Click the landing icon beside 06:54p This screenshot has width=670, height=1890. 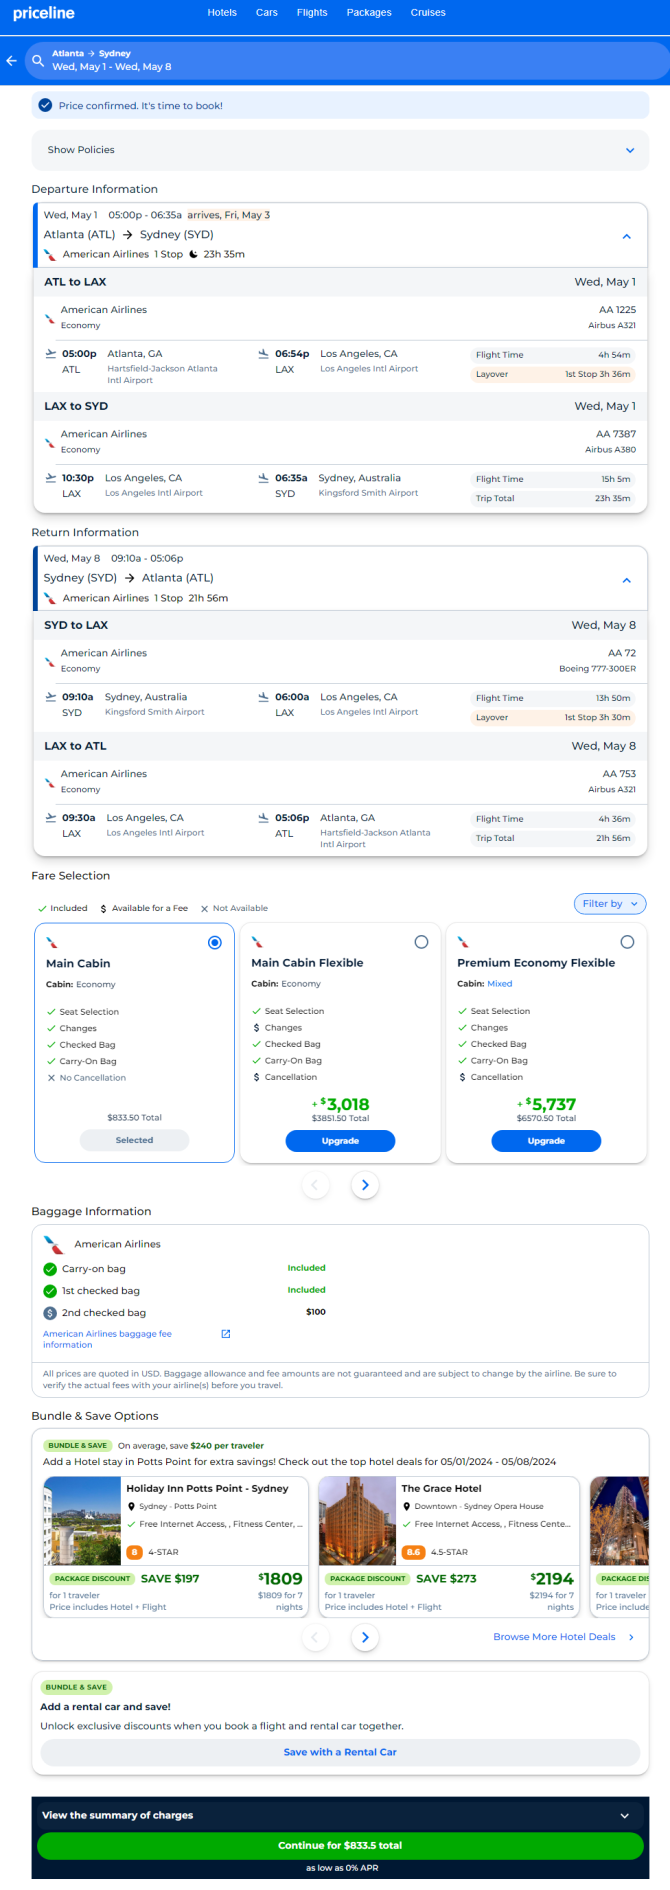click(264, 353)
